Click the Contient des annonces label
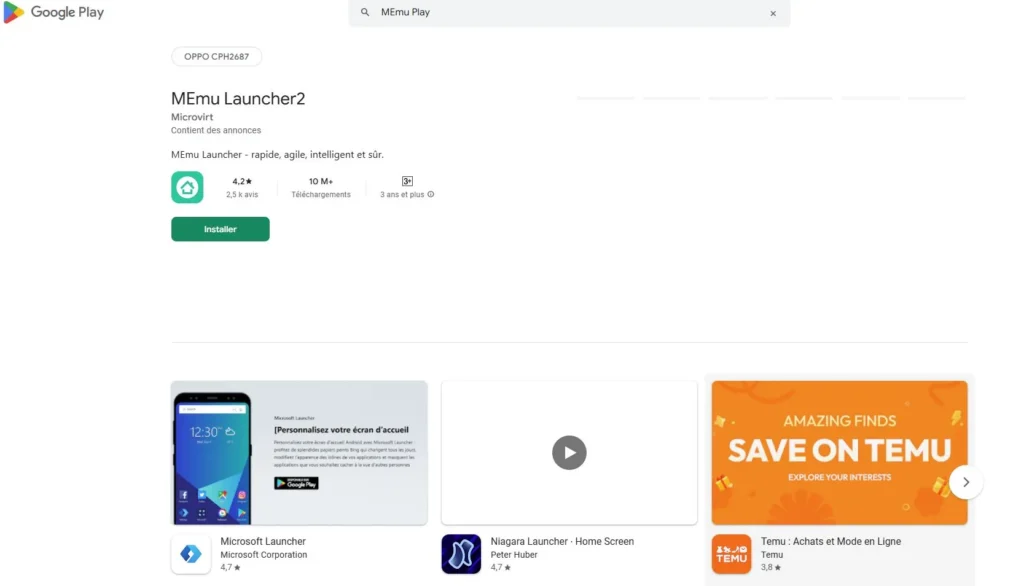Viewport: 1024px width, 586px height. point(216,131)
